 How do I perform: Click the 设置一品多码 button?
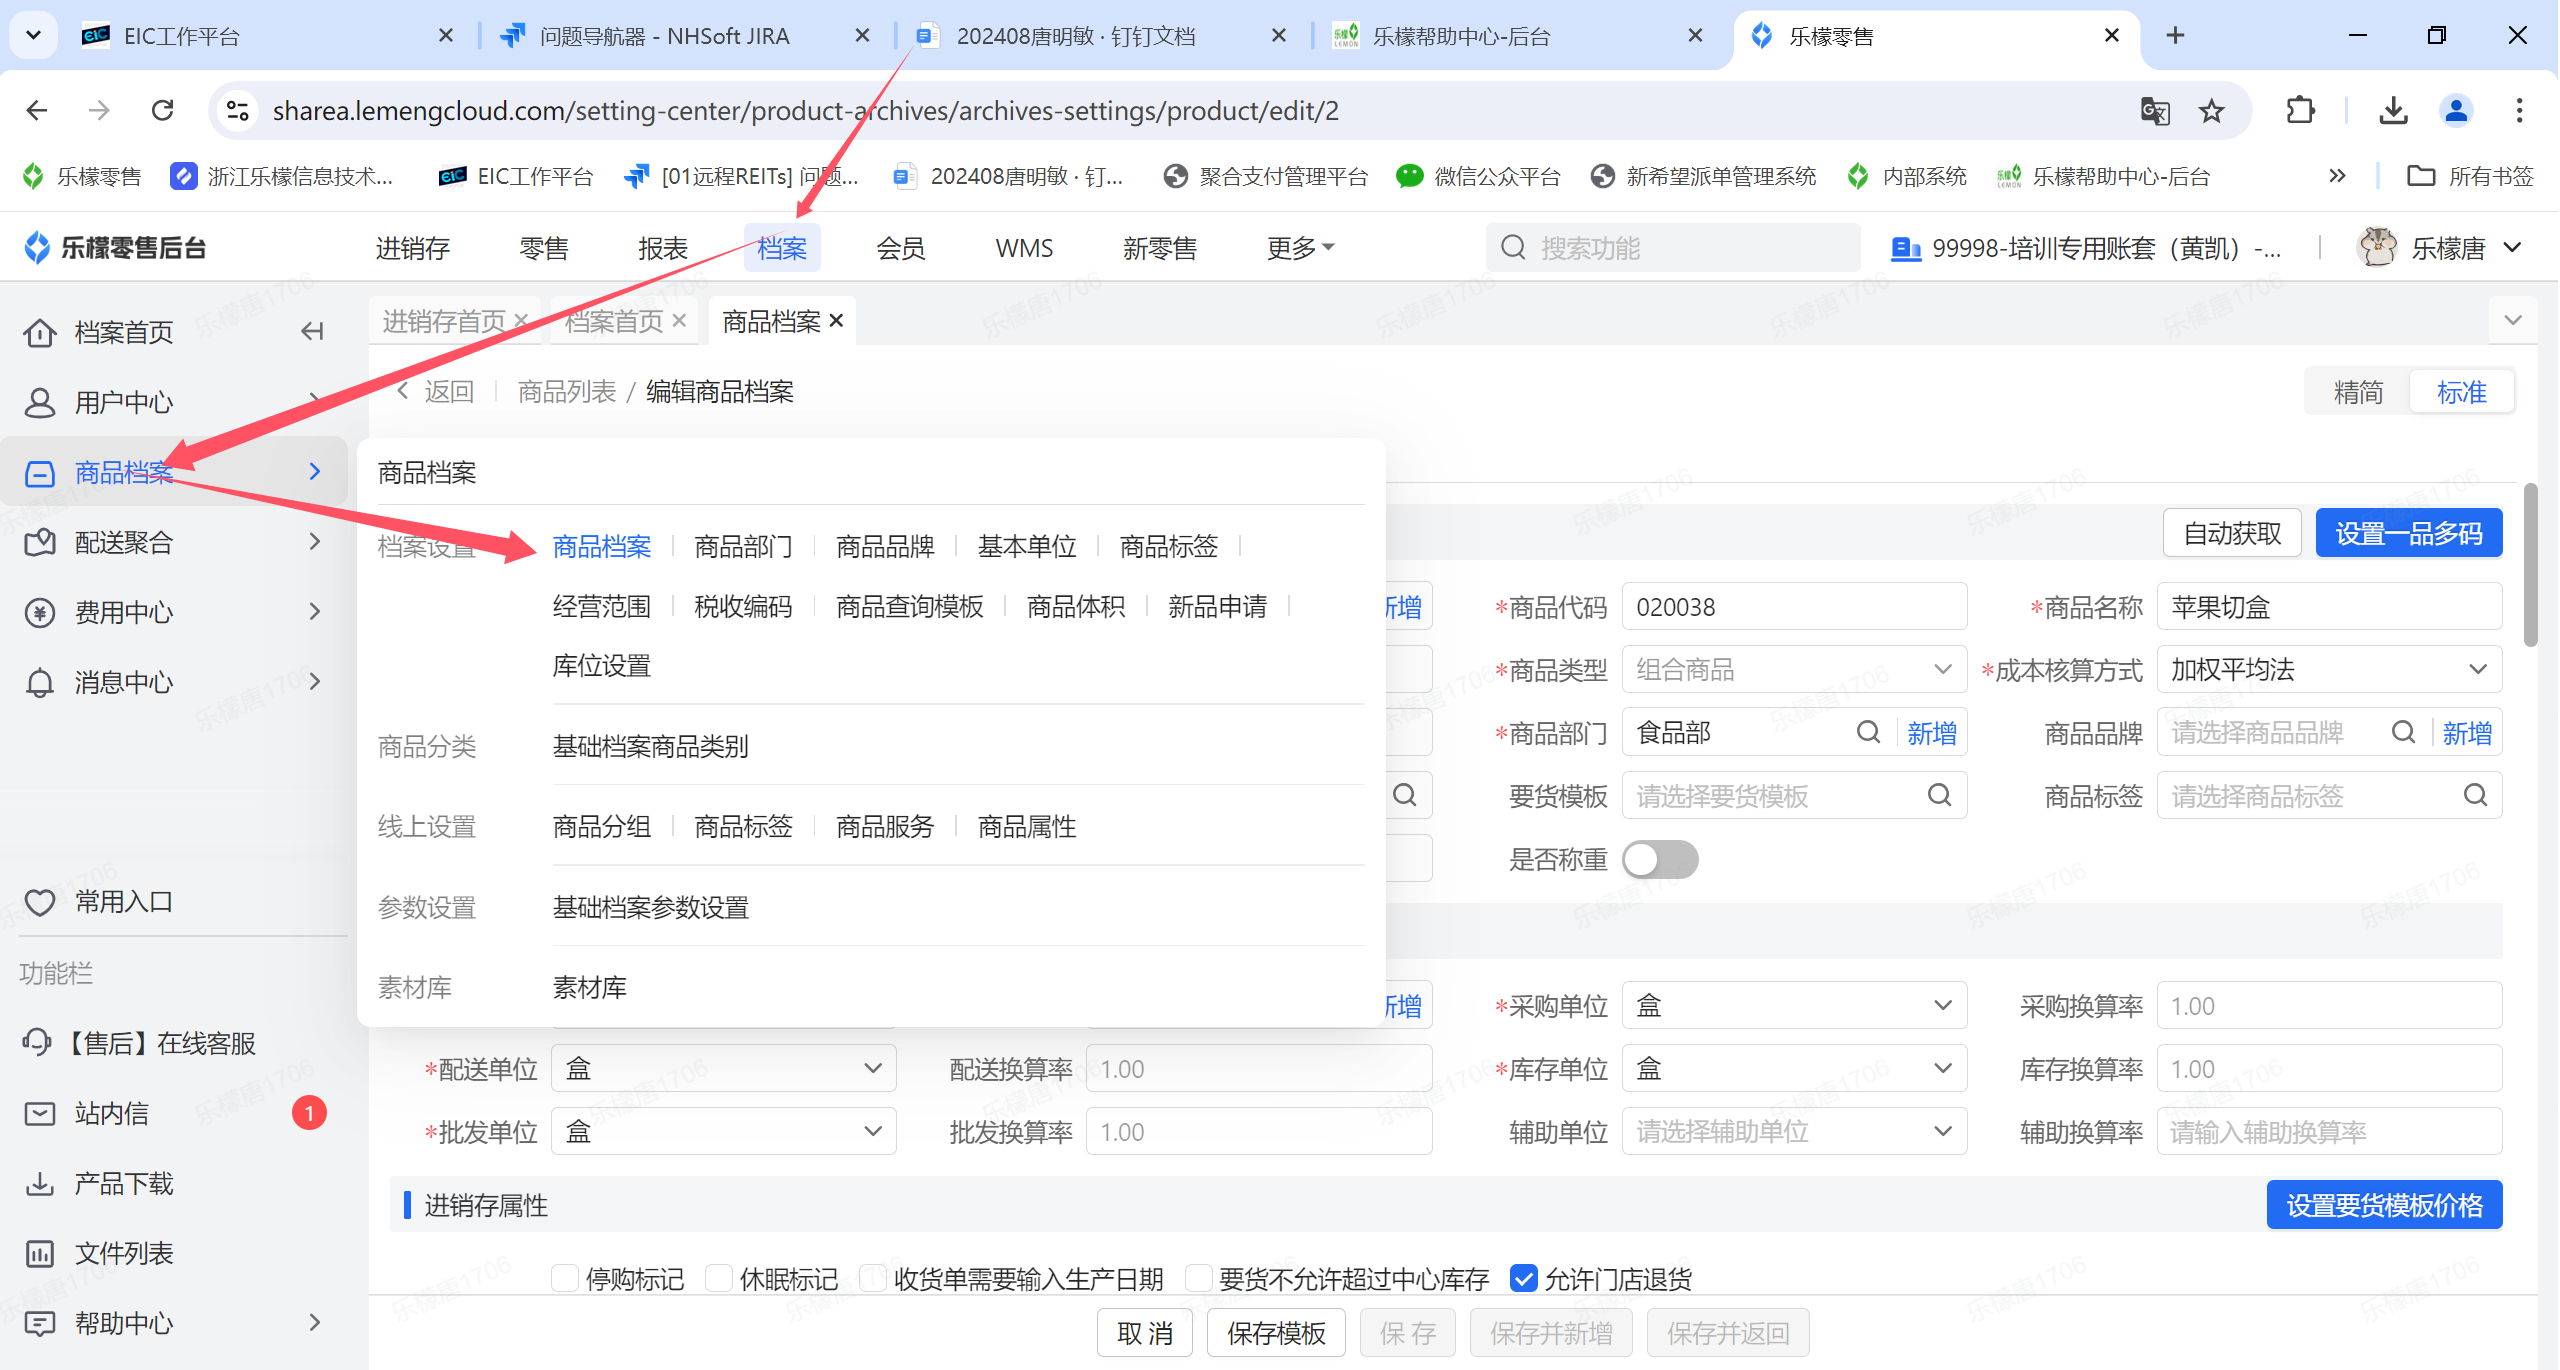point(2409,533)
